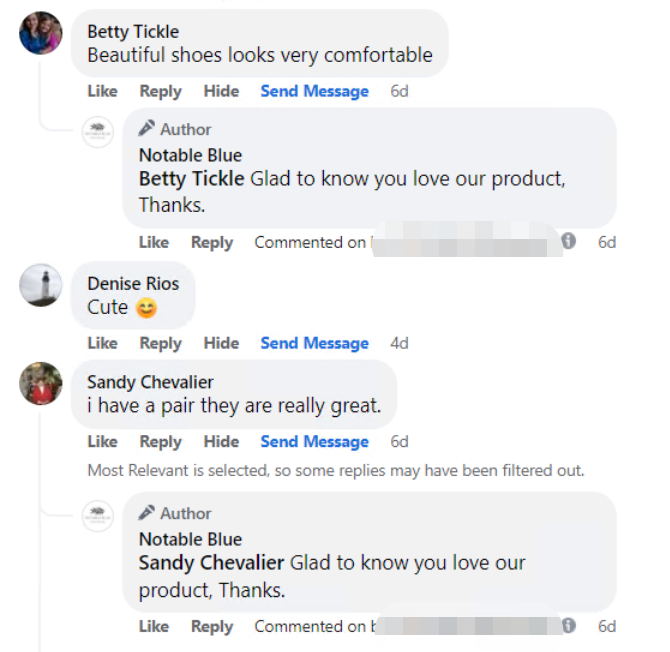Viewport: 670px width, 652px height.
Task: Click info icon on reply to Betty
Action: click(568, 242)
